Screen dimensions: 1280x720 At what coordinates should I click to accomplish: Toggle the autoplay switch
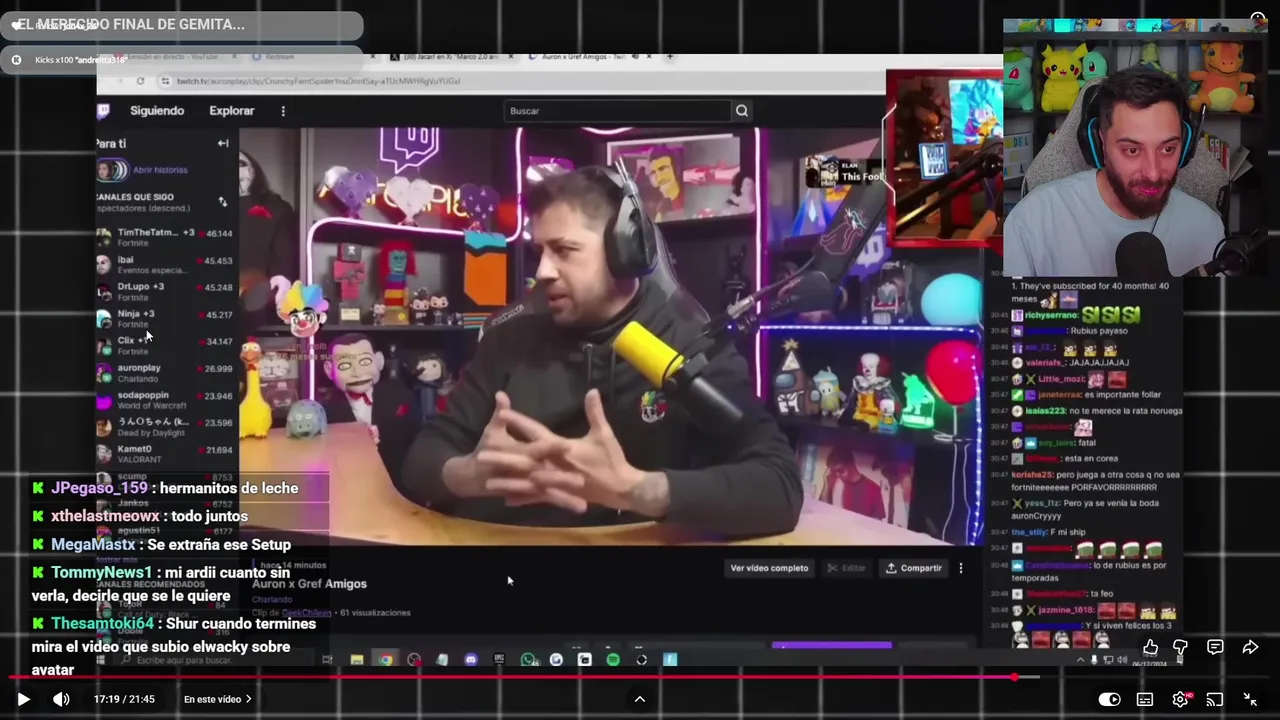point(1110,699)
